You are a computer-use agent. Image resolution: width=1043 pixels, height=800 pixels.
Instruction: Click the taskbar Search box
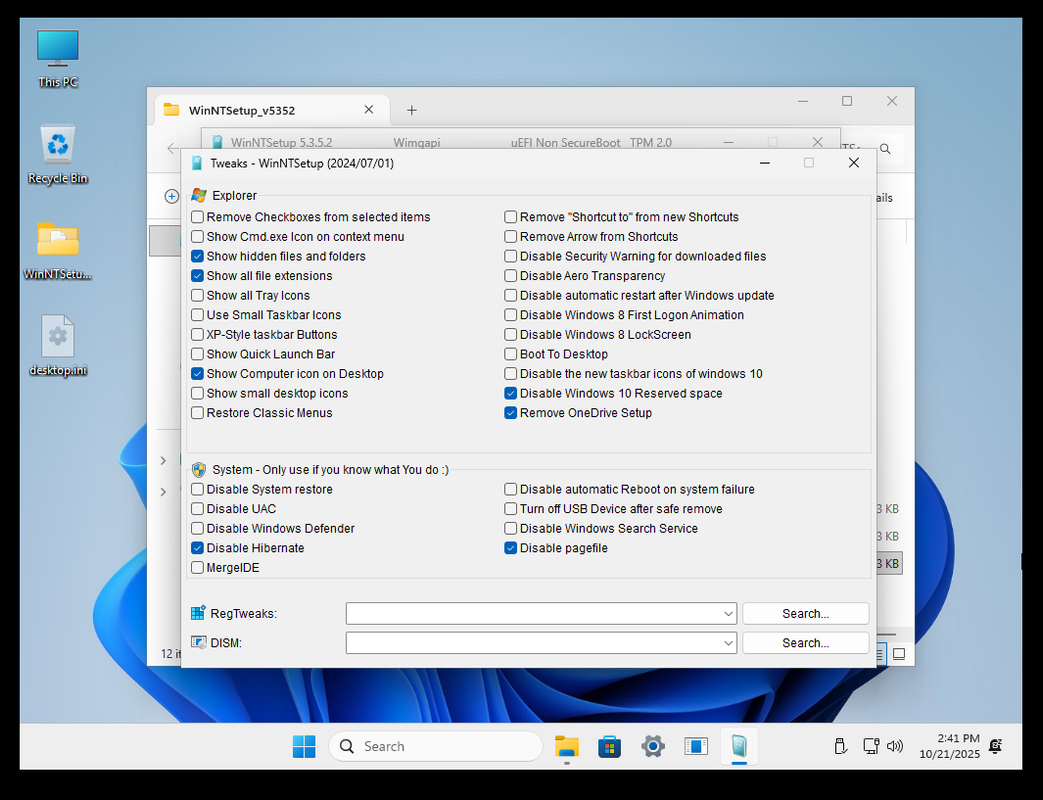436,746
